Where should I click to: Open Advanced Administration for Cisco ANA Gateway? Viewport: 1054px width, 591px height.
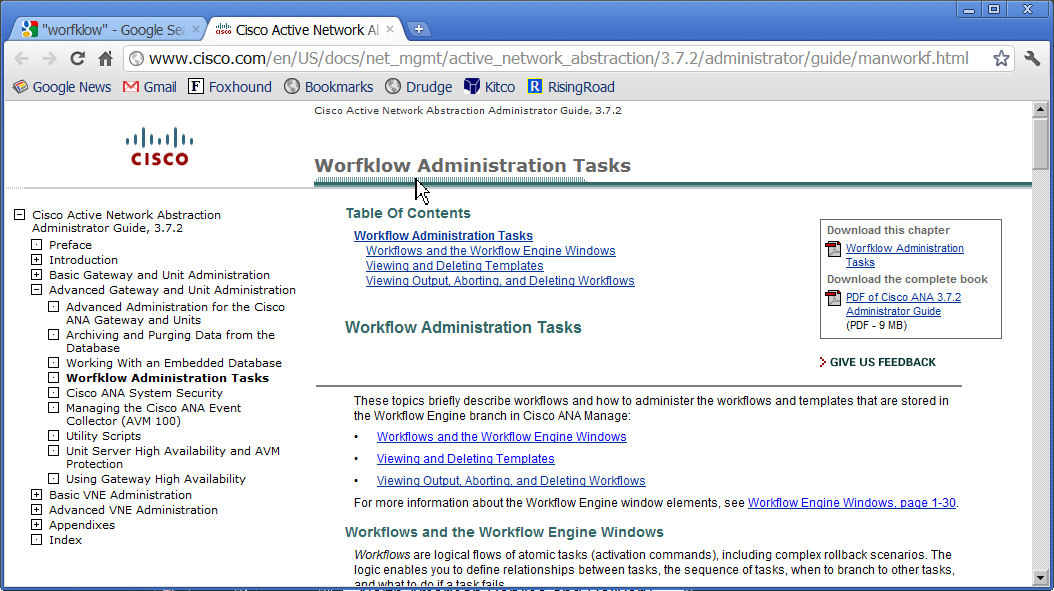tap(175, 313)
